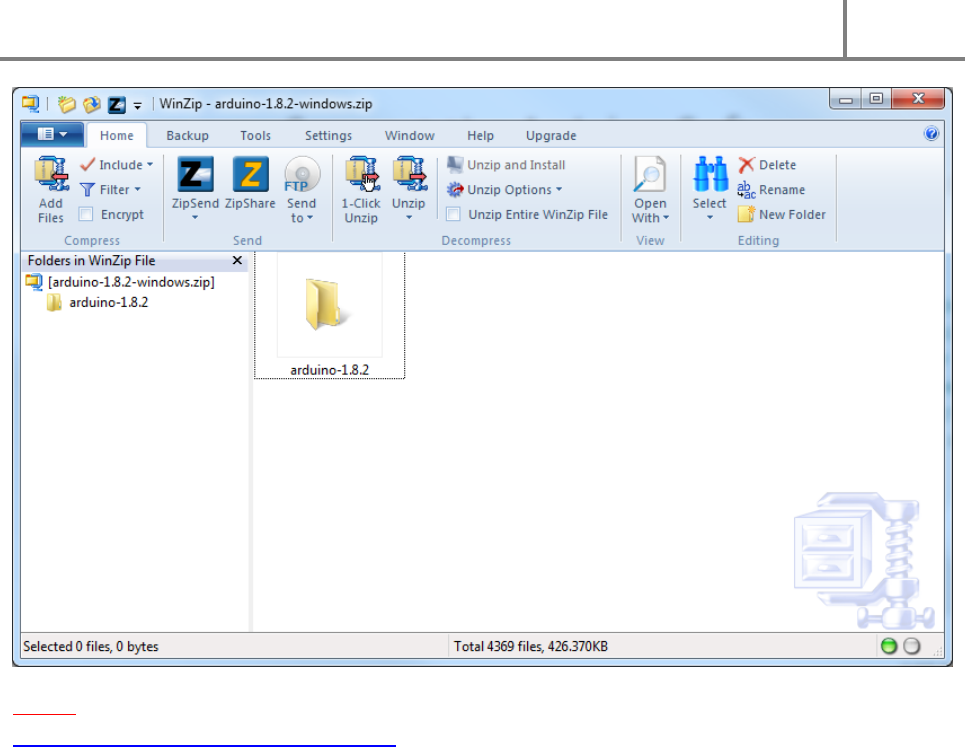Switch to the Backup tab
This screenshot has height=747, width=965.
click(x=187, y=135)
